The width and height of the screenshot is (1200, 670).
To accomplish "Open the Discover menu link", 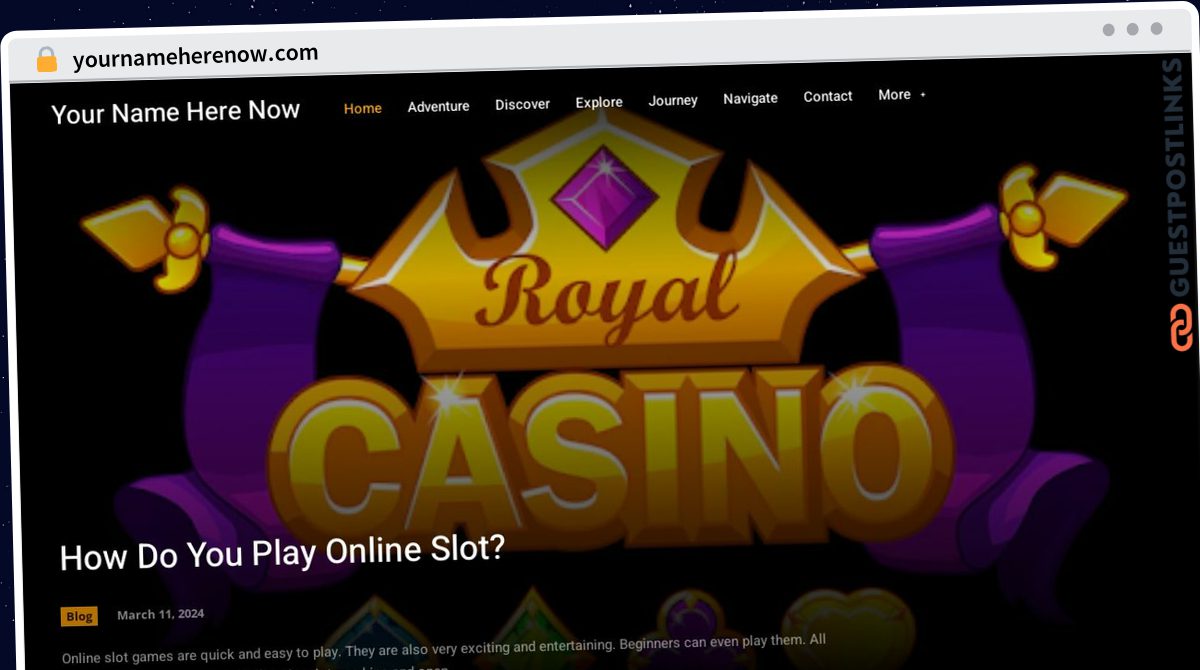I will [522, 104].
